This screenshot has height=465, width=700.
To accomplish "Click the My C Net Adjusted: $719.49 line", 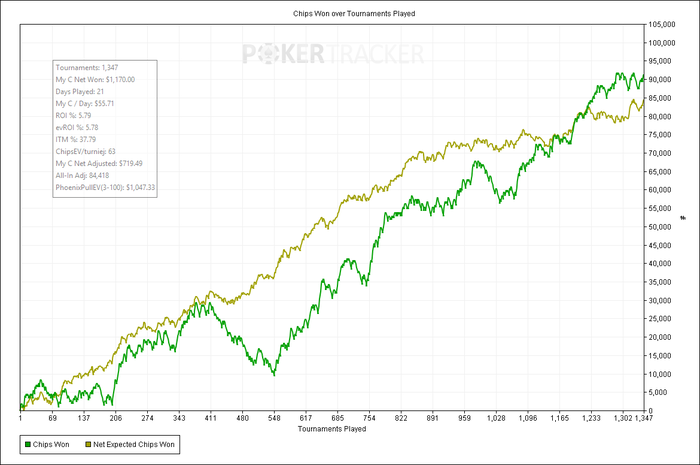I will pos(99,164).
